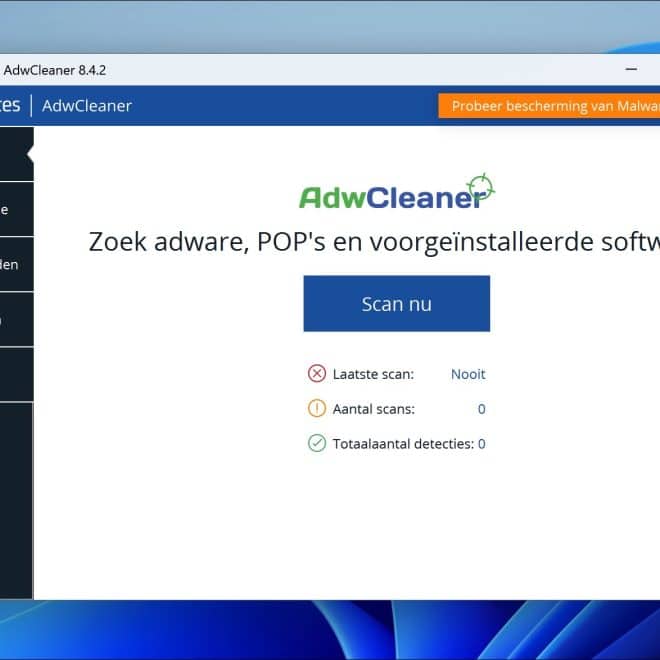660x660 pixels.
Task: Minimize the AdwCleaner 8.4.2 window
Action: tap(631, 69)
